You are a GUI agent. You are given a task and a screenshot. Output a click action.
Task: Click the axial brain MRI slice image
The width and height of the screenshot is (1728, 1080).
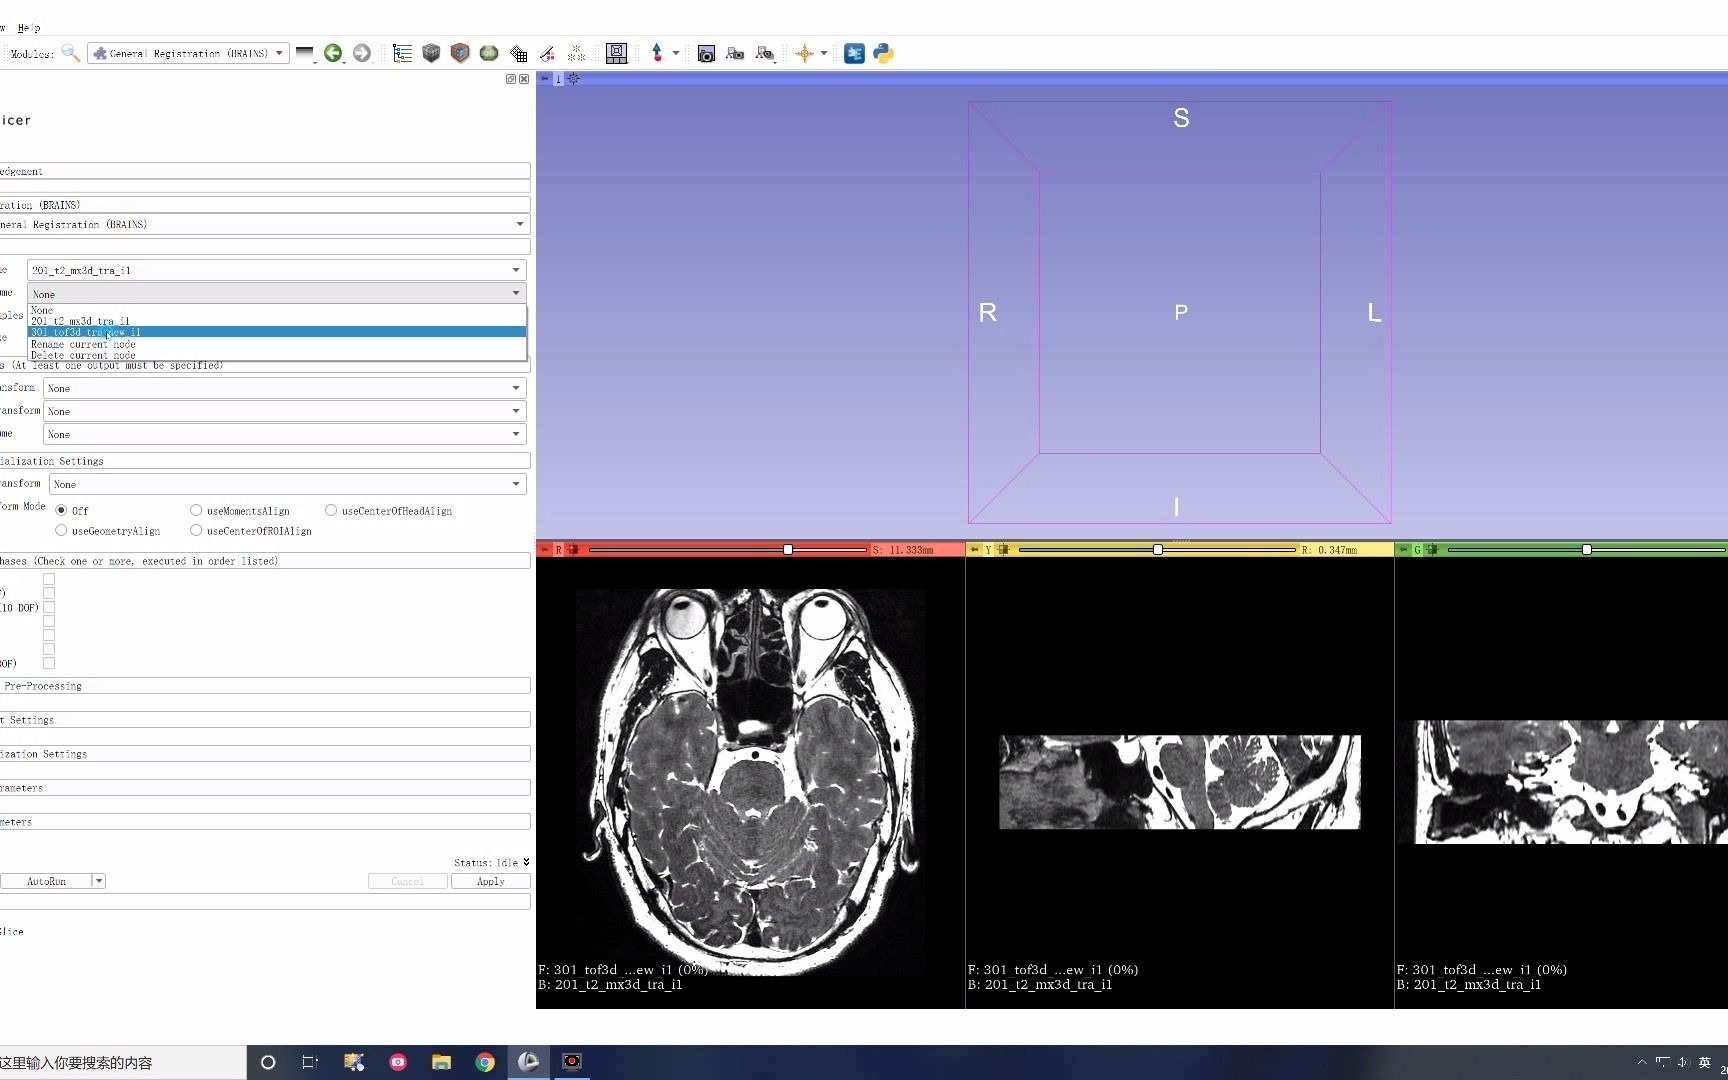click(750, 782)
